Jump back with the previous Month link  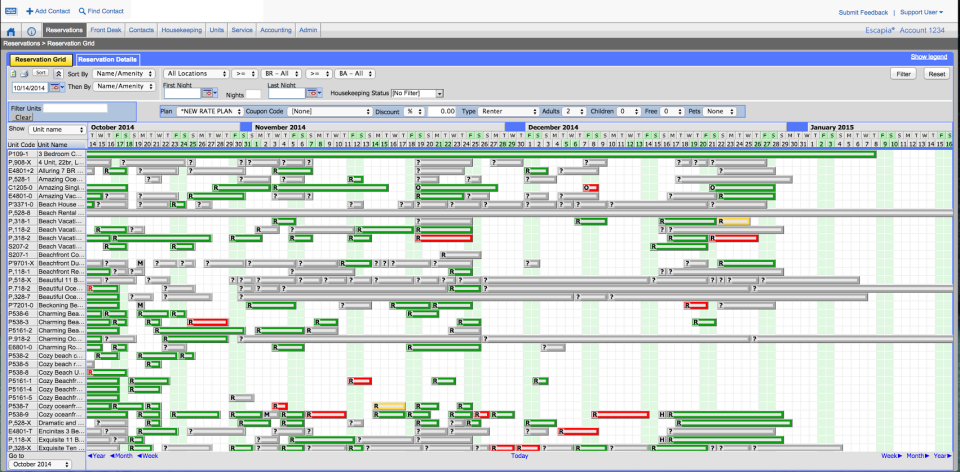(x=121, y=456)
